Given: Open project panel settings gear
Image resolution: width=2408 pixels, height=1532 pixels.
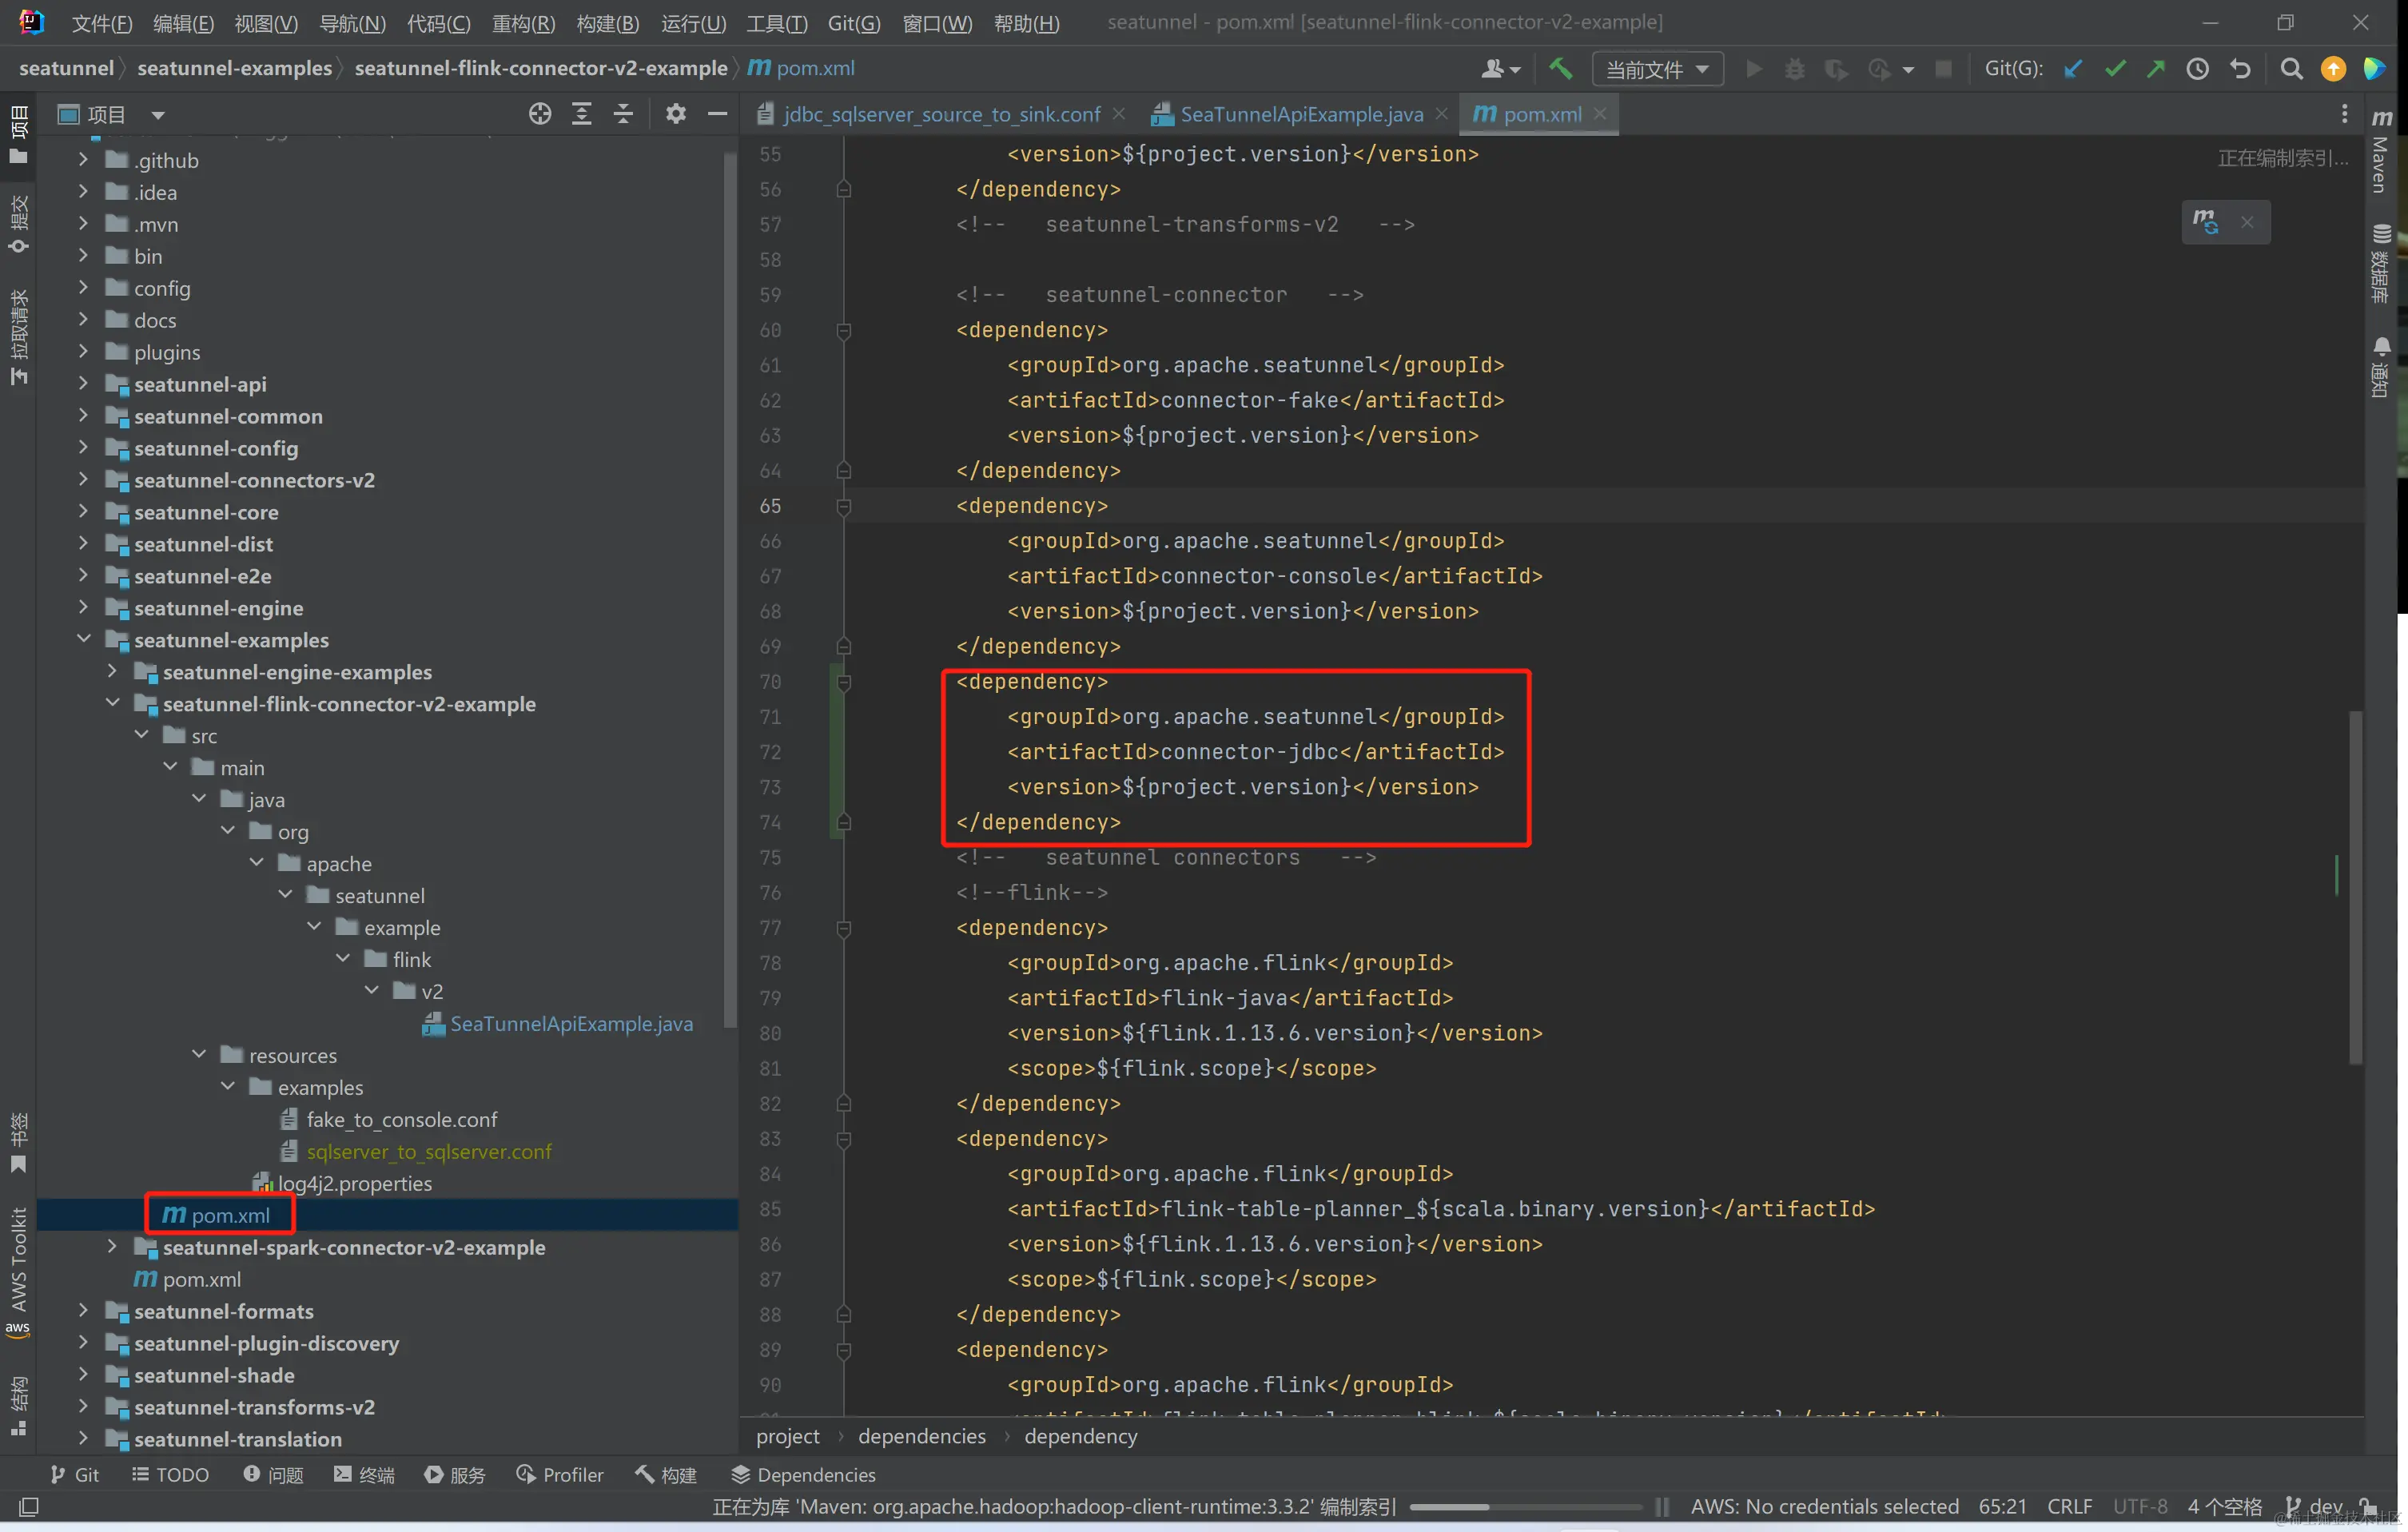Looking at the screenshot, I should pyautogui.click(x=676, y=114).
